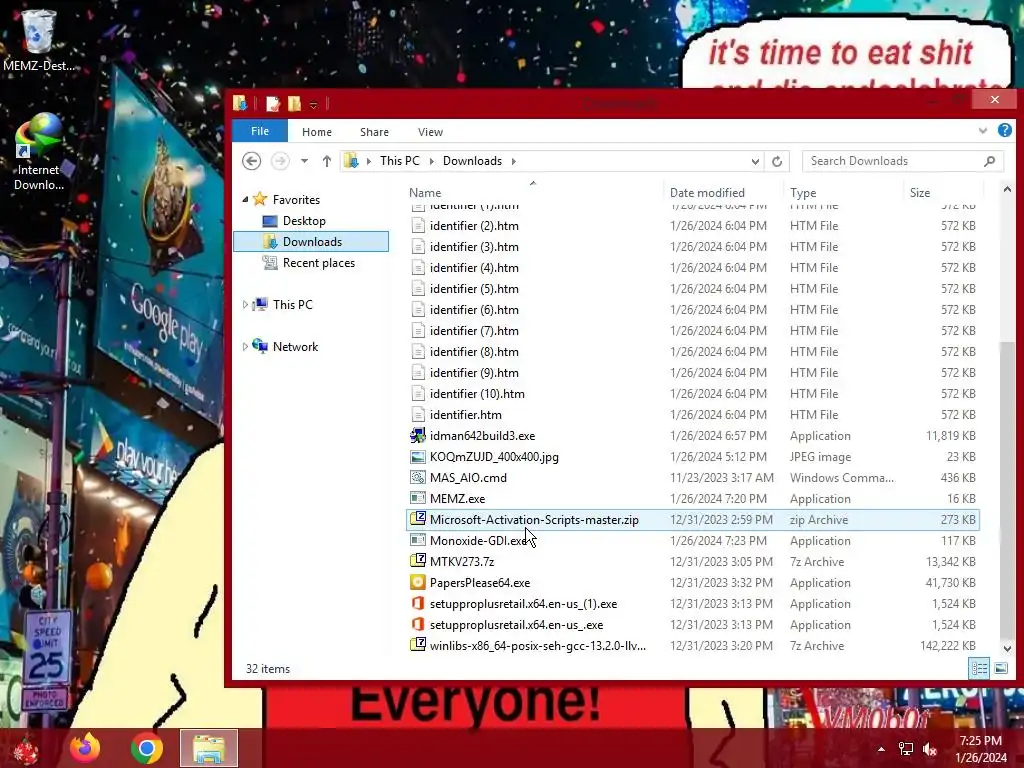Click the Properties quick access toolbar icon
The height and width of the screenshot is (768, 1024).
(273, 103)
